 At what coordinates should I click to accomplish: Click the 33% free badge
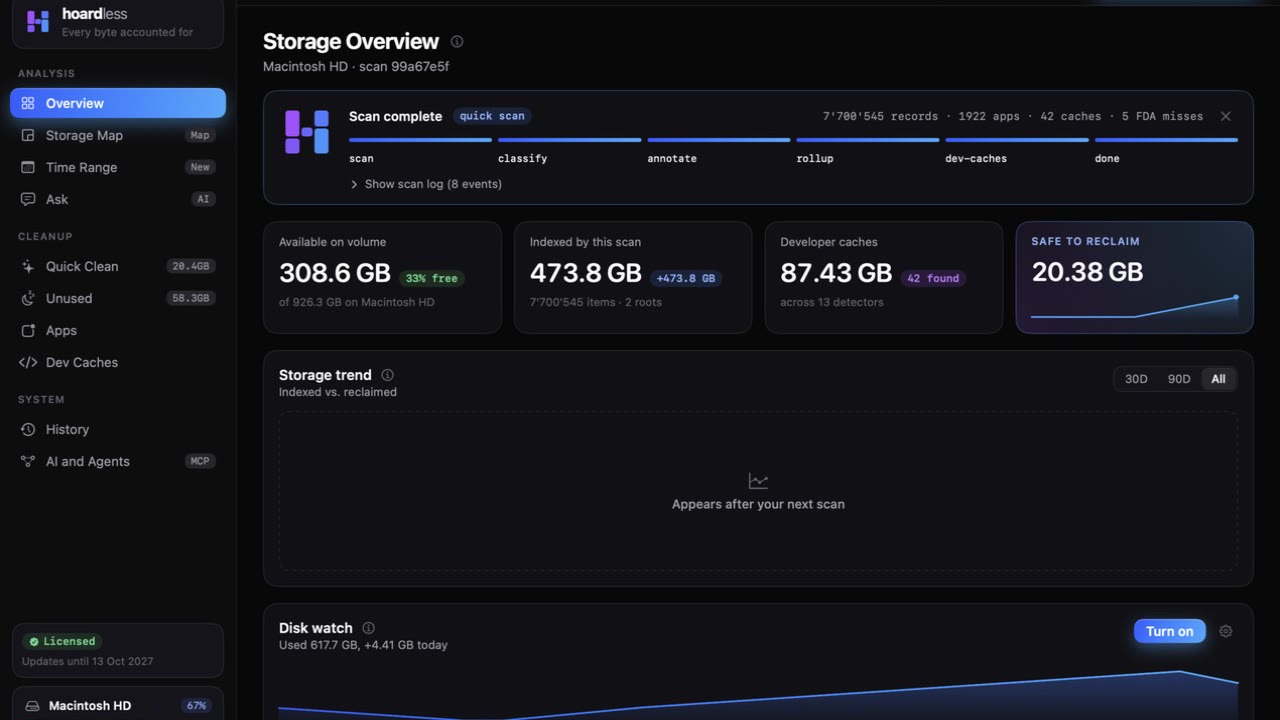click(432, 278)
